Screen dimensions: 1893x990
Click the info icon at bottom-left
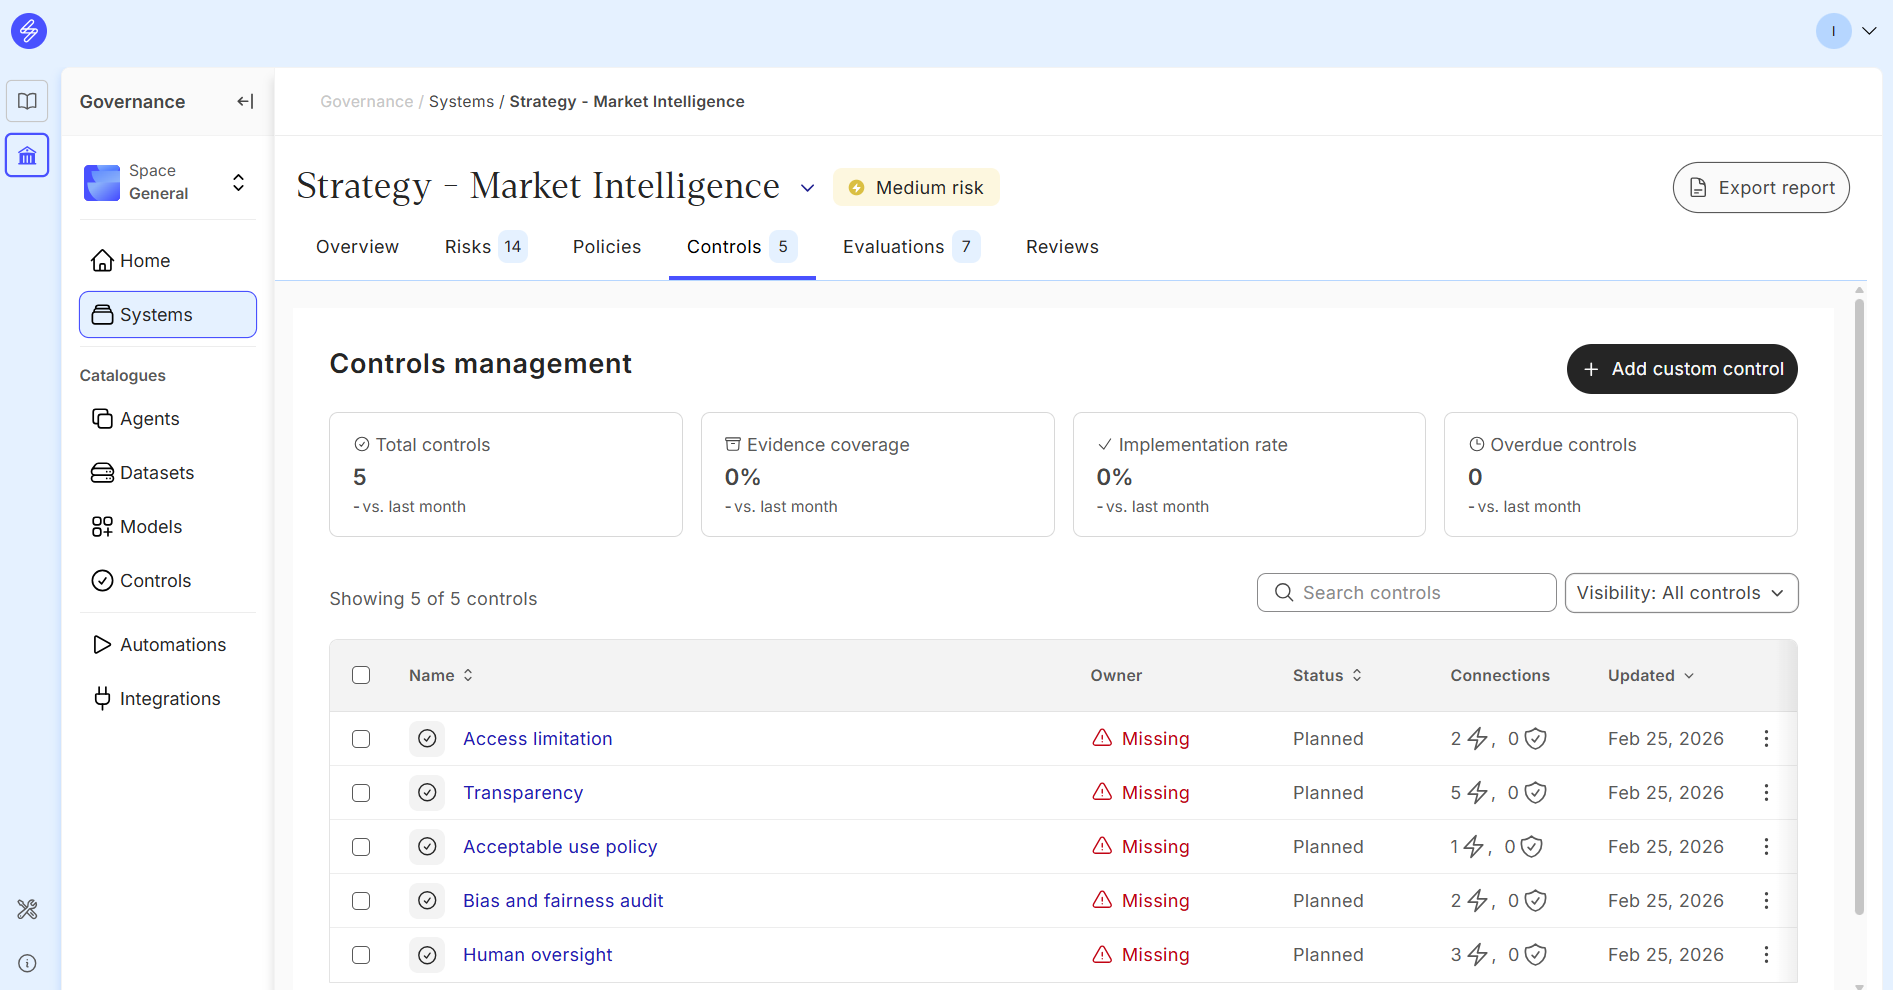pyautogui.click(x=27, y=963)
